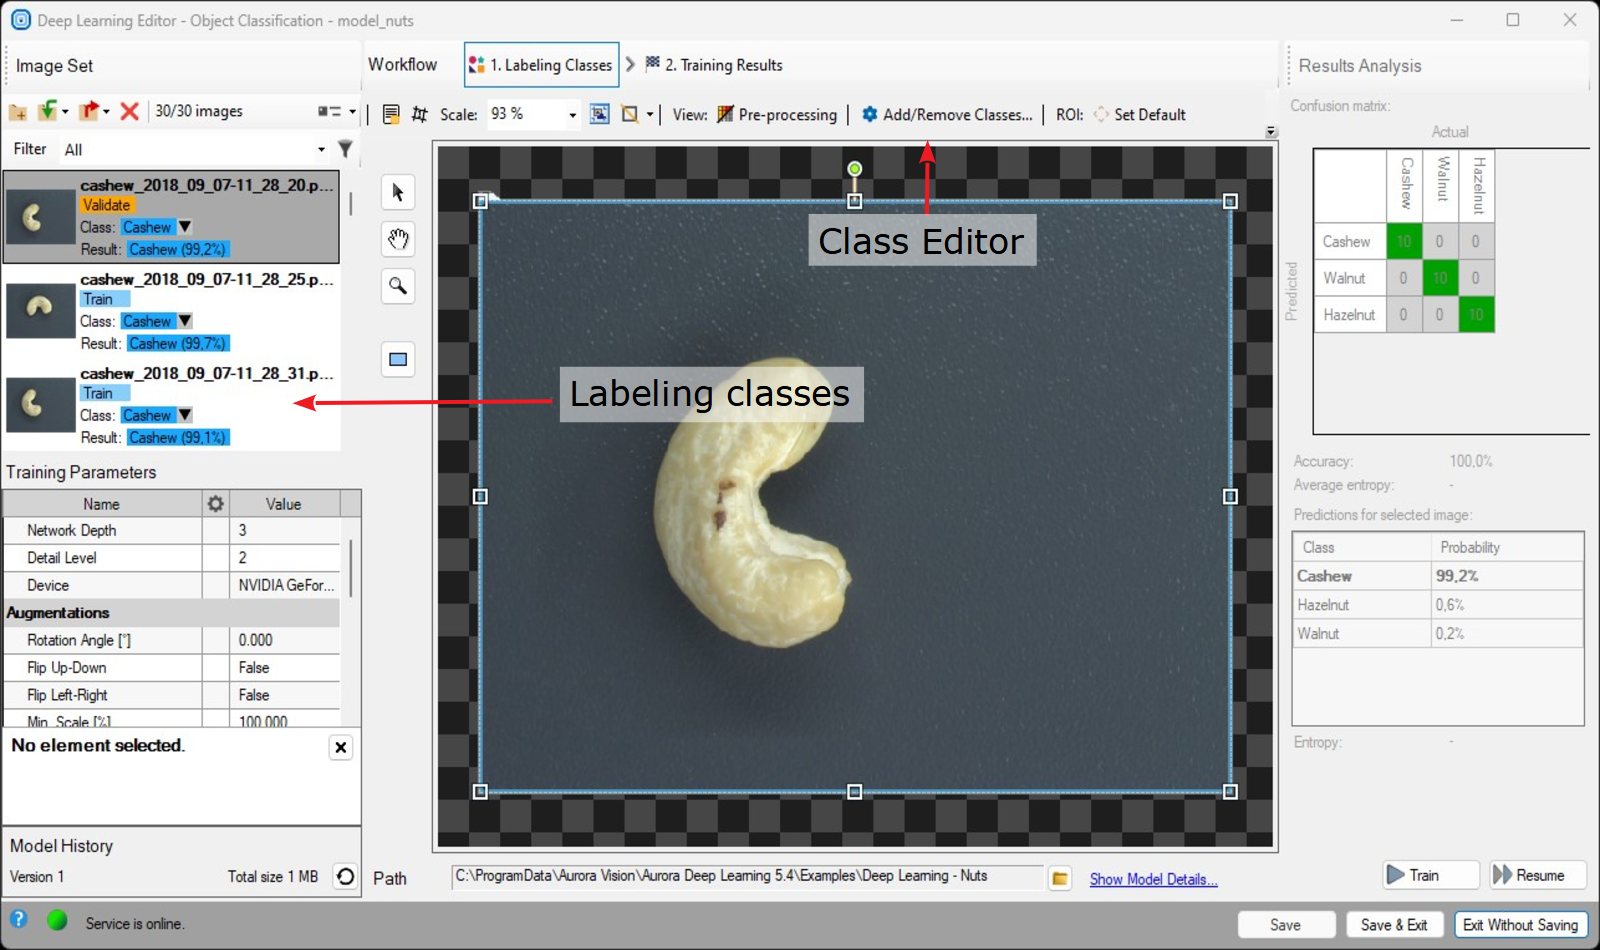
Task: Open Class dropdown for first cashew image
Action: 185,227
